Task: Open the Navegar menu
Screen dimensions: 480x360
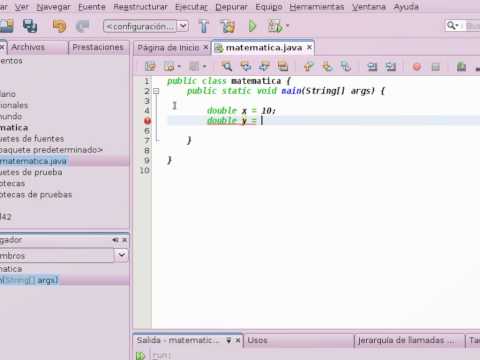Action: click(x=53, y=7)
